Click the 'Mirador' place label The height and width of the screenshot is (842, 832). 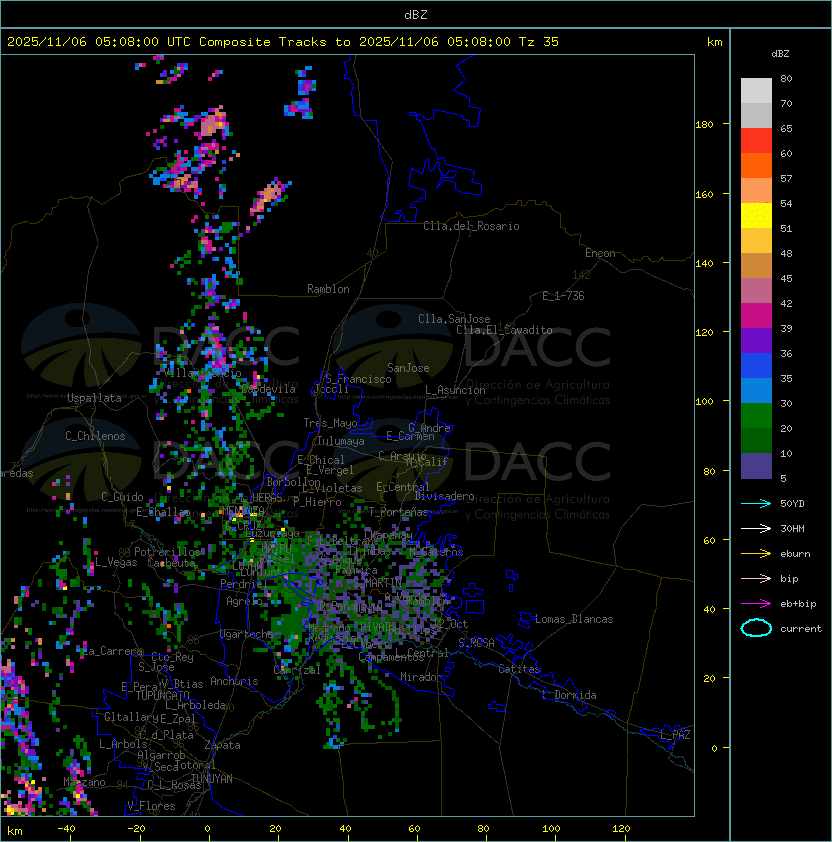click(422, 677)
